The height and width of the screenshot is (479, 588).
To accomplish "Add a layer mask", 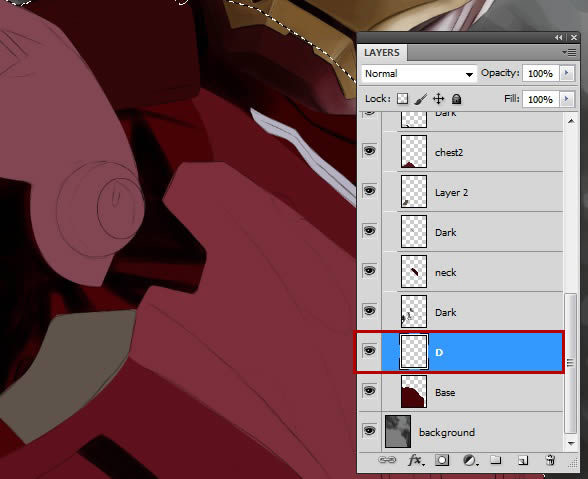I will click(442, 460).
